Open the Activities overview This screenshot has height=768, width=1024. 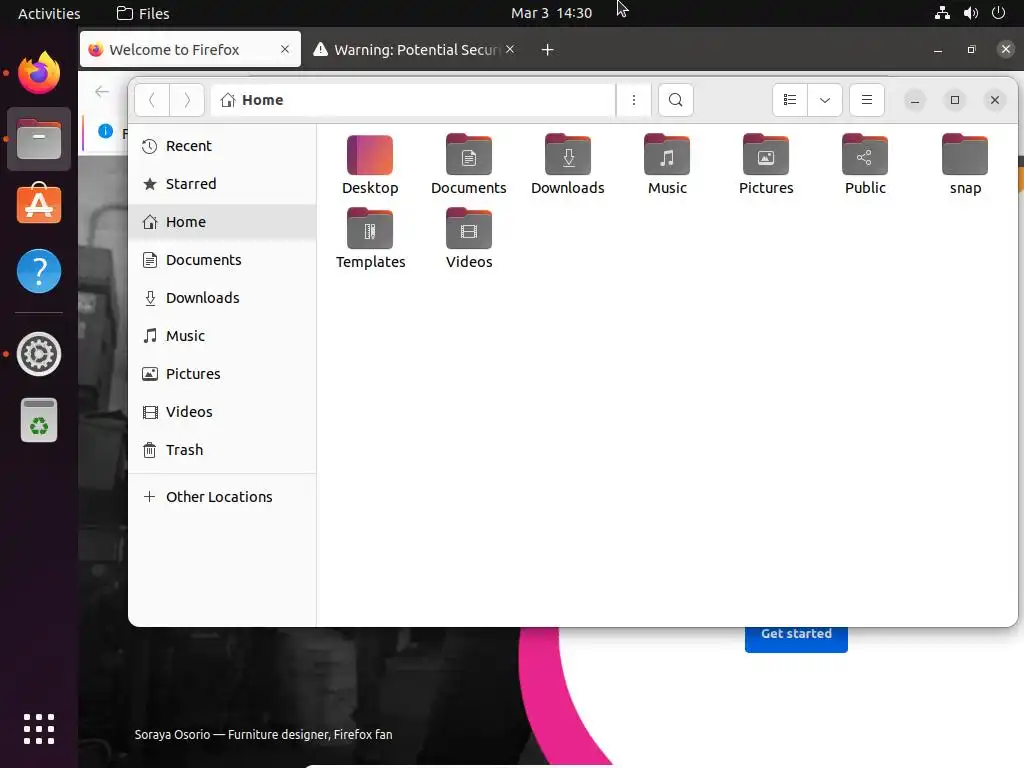[x=49, y=13]
